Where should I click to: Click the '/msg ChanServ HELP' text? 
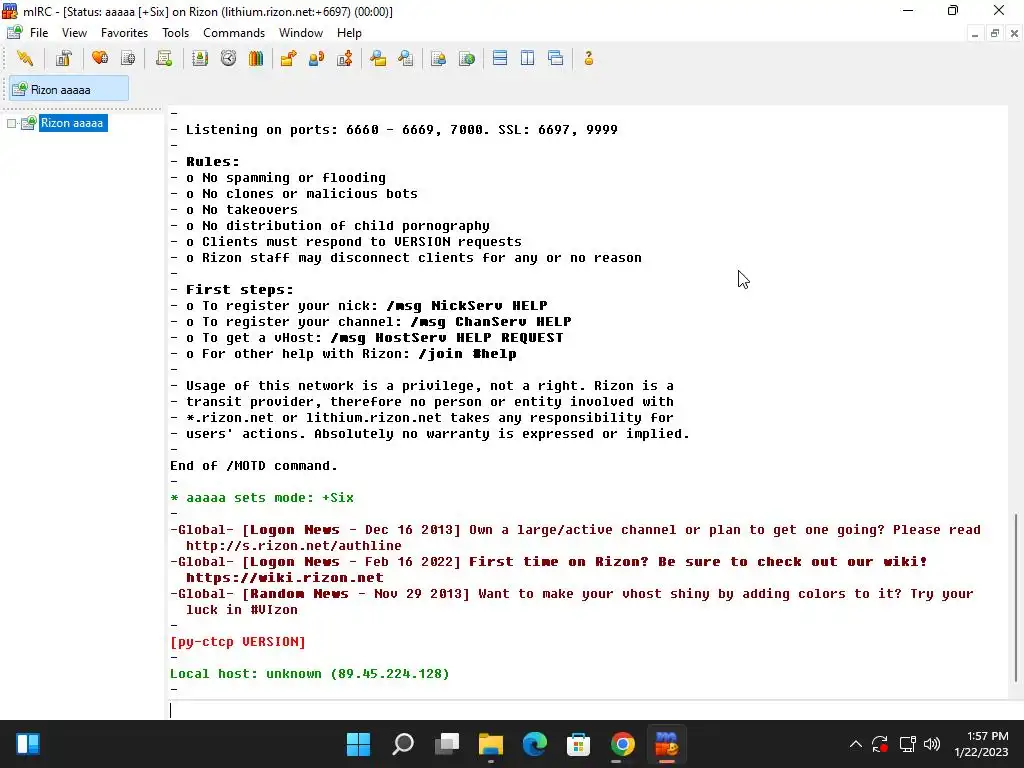490,321
